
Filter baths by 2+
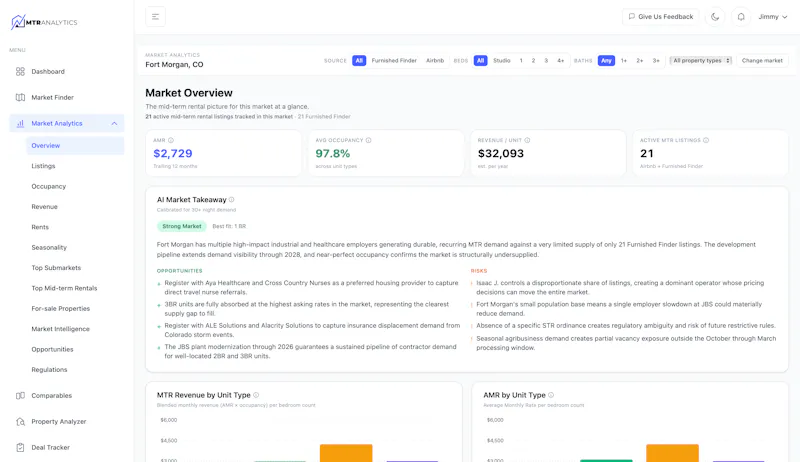click(x=639, y=61)
